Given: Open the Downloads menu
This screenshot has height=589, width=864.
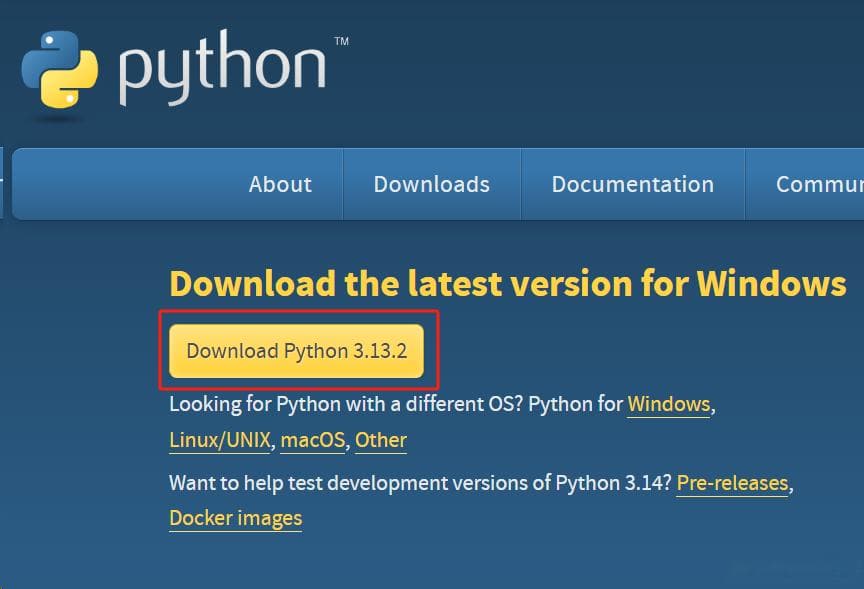Looking at the screenshot, I should (x=431, y=184).
